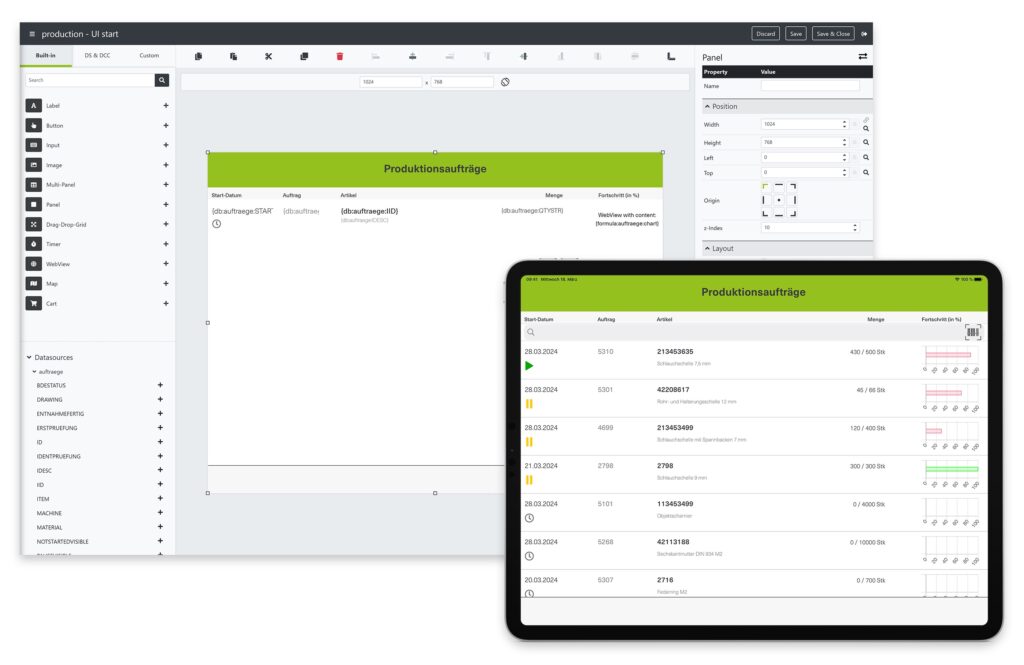Select the Image widget icon

pyautogui.click(x=33, y=165)
